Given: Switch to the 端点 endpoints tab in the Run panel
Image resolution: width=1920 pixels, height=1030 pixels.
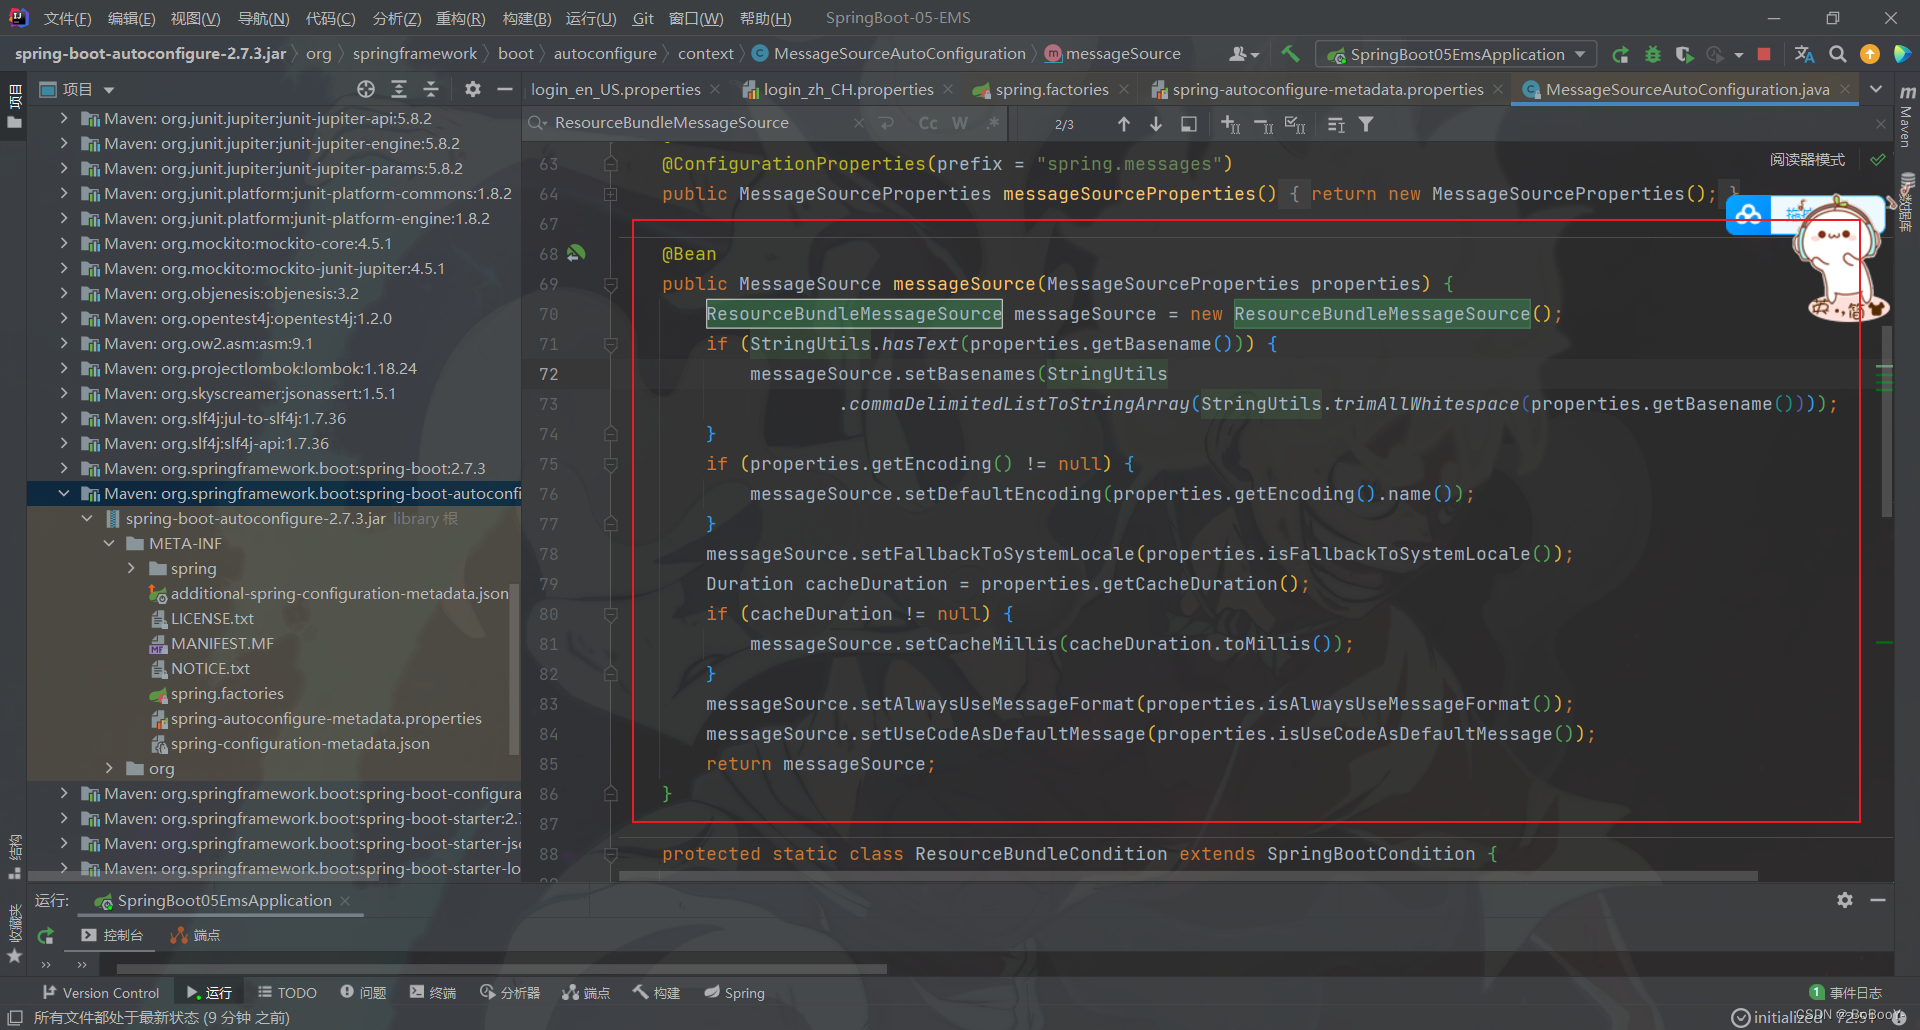Looking at the screenshot, I should (x=195, y=935).
